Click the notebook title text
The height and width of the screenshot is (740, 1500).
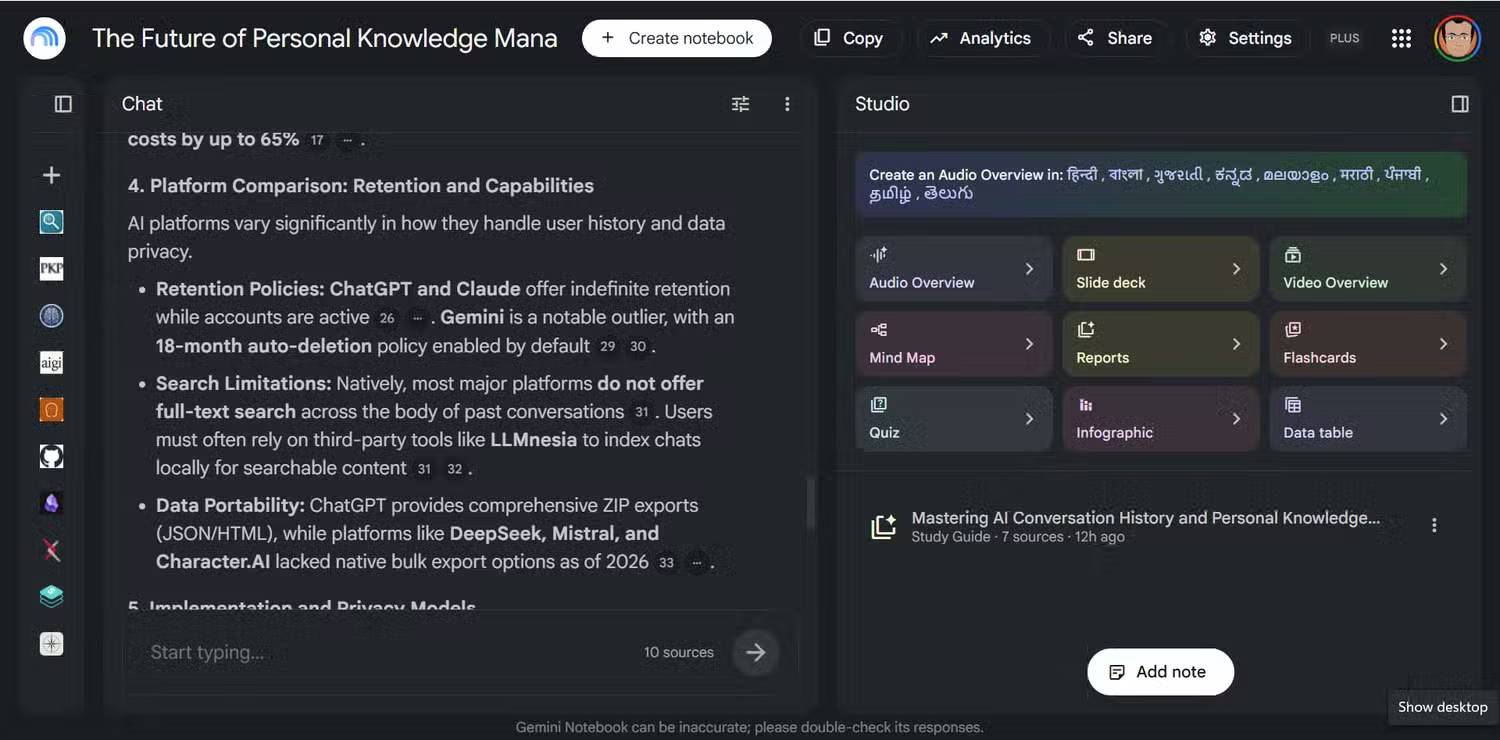tap(325, 38)
